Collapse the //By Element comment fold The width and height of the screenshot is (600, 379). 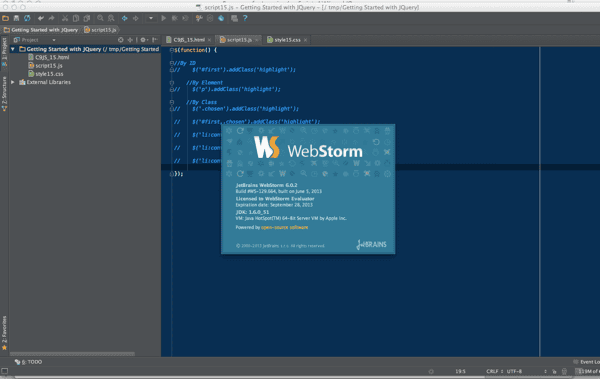pos(172,82)
